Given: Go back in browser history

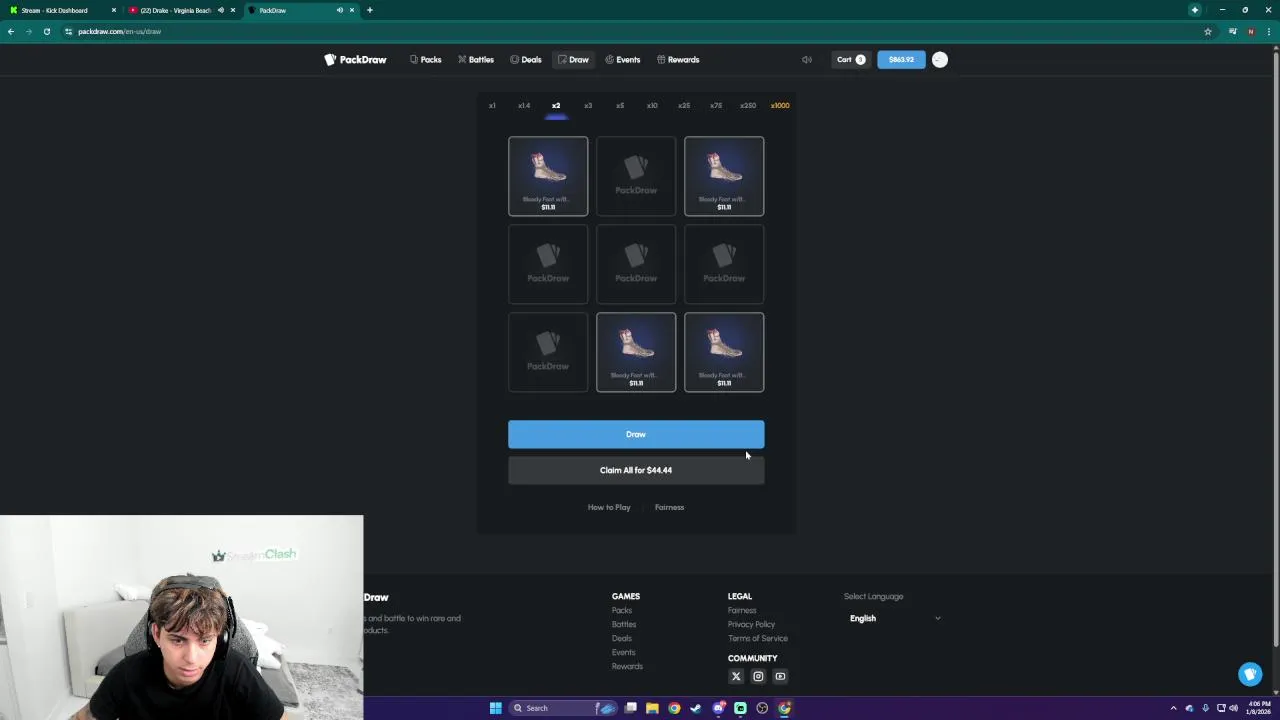Looking at the screenshot, I should tap(11, 32).
